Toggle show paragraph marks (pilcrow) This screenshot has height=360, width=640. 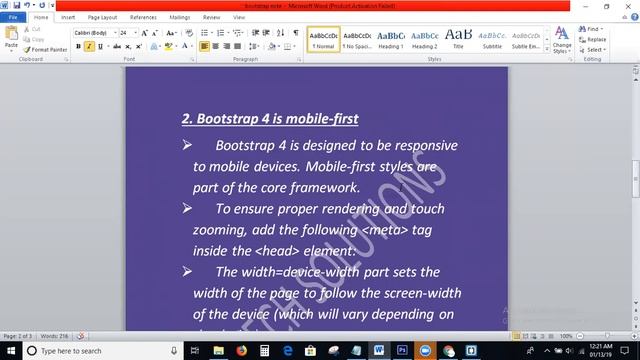[296, 33]
